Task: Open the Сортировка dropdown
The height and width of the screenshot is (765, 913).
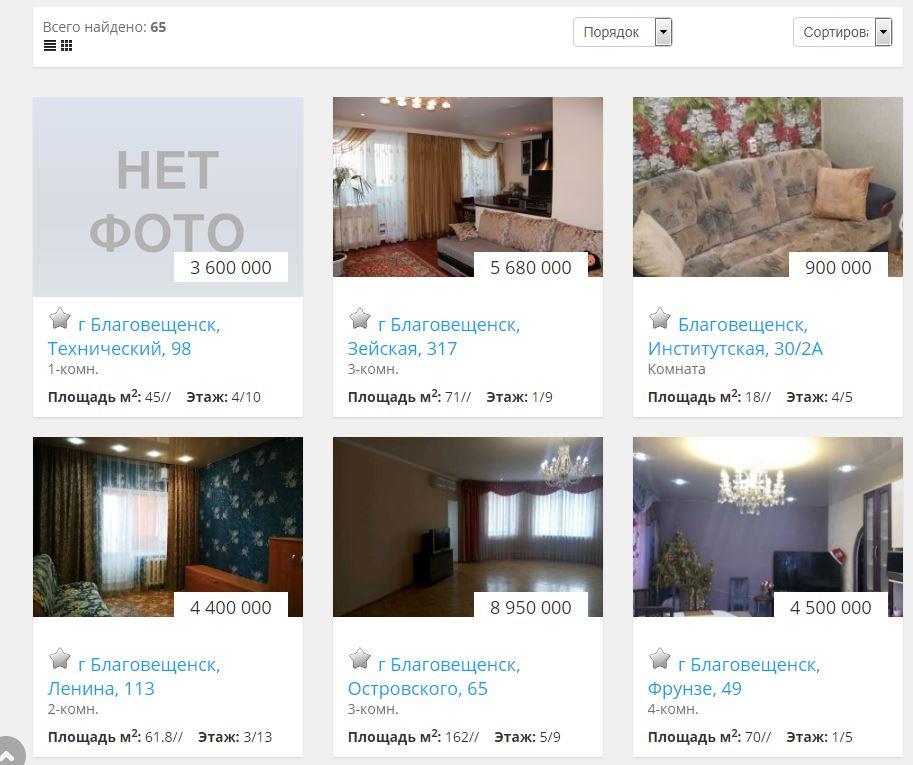Action: (842, 32)
